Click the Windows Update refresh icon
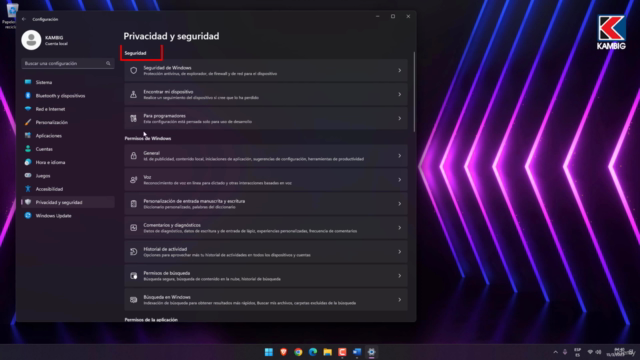640x360 pixels. 28,216
